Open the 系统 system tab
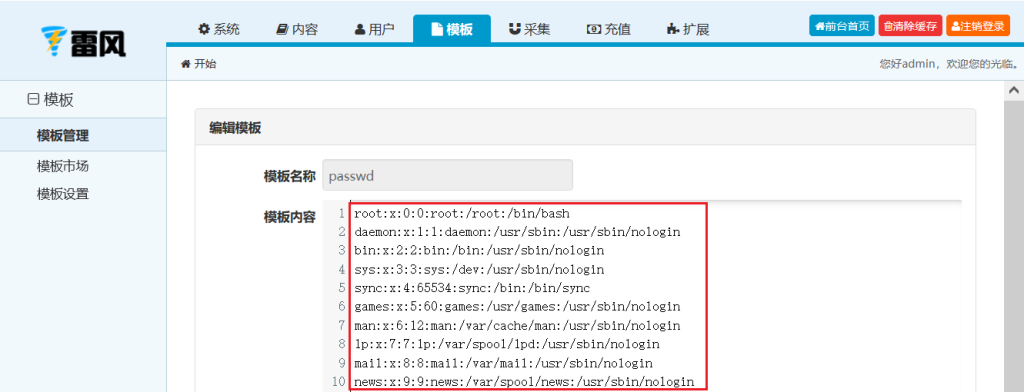The image size is (1024, 392). point(219,29)
